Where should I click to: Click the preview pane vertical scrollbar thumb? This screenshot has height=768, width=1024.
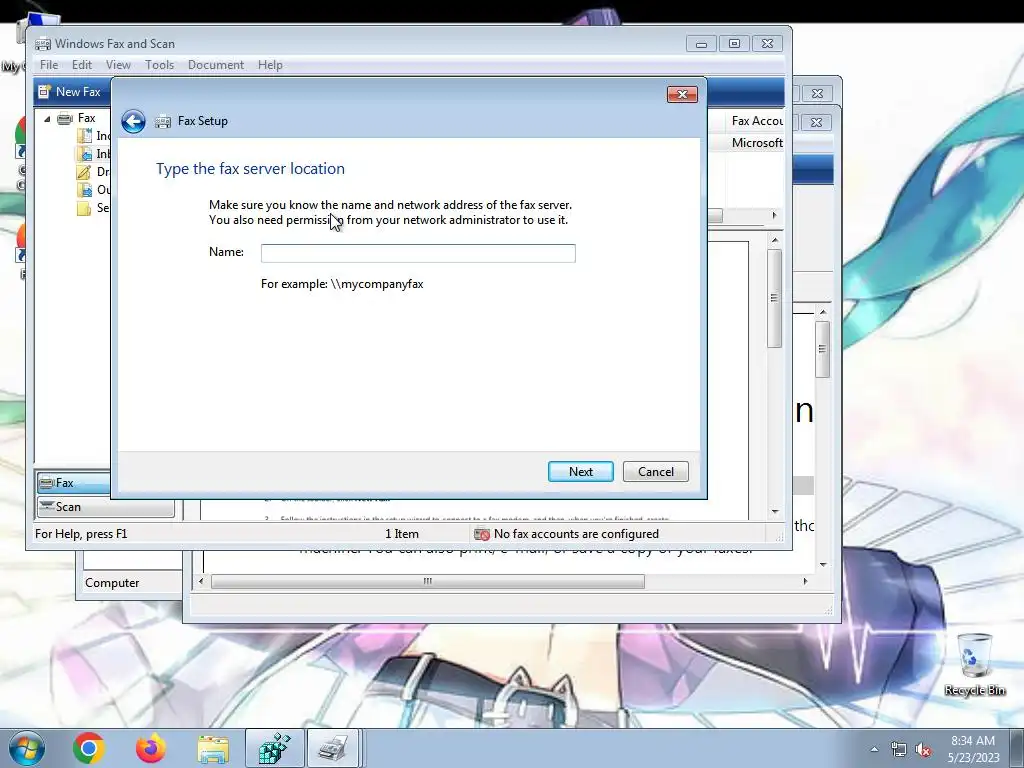(x=775, y=298)
